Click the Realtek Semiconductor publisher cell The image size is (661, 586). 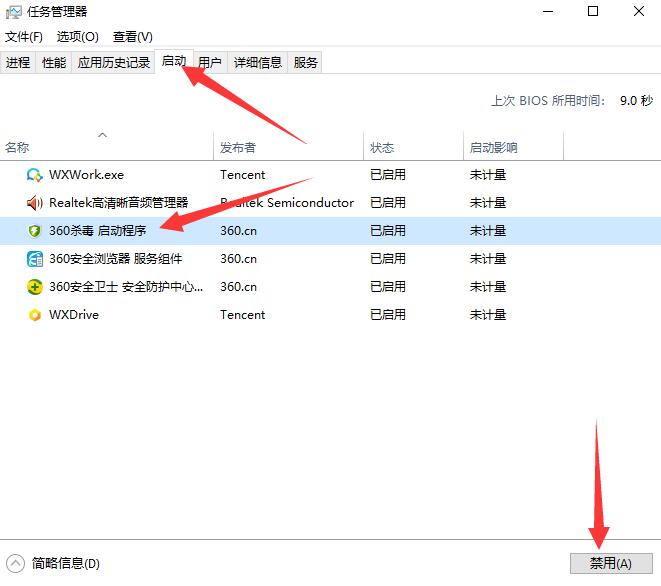[x=287, y=203]
